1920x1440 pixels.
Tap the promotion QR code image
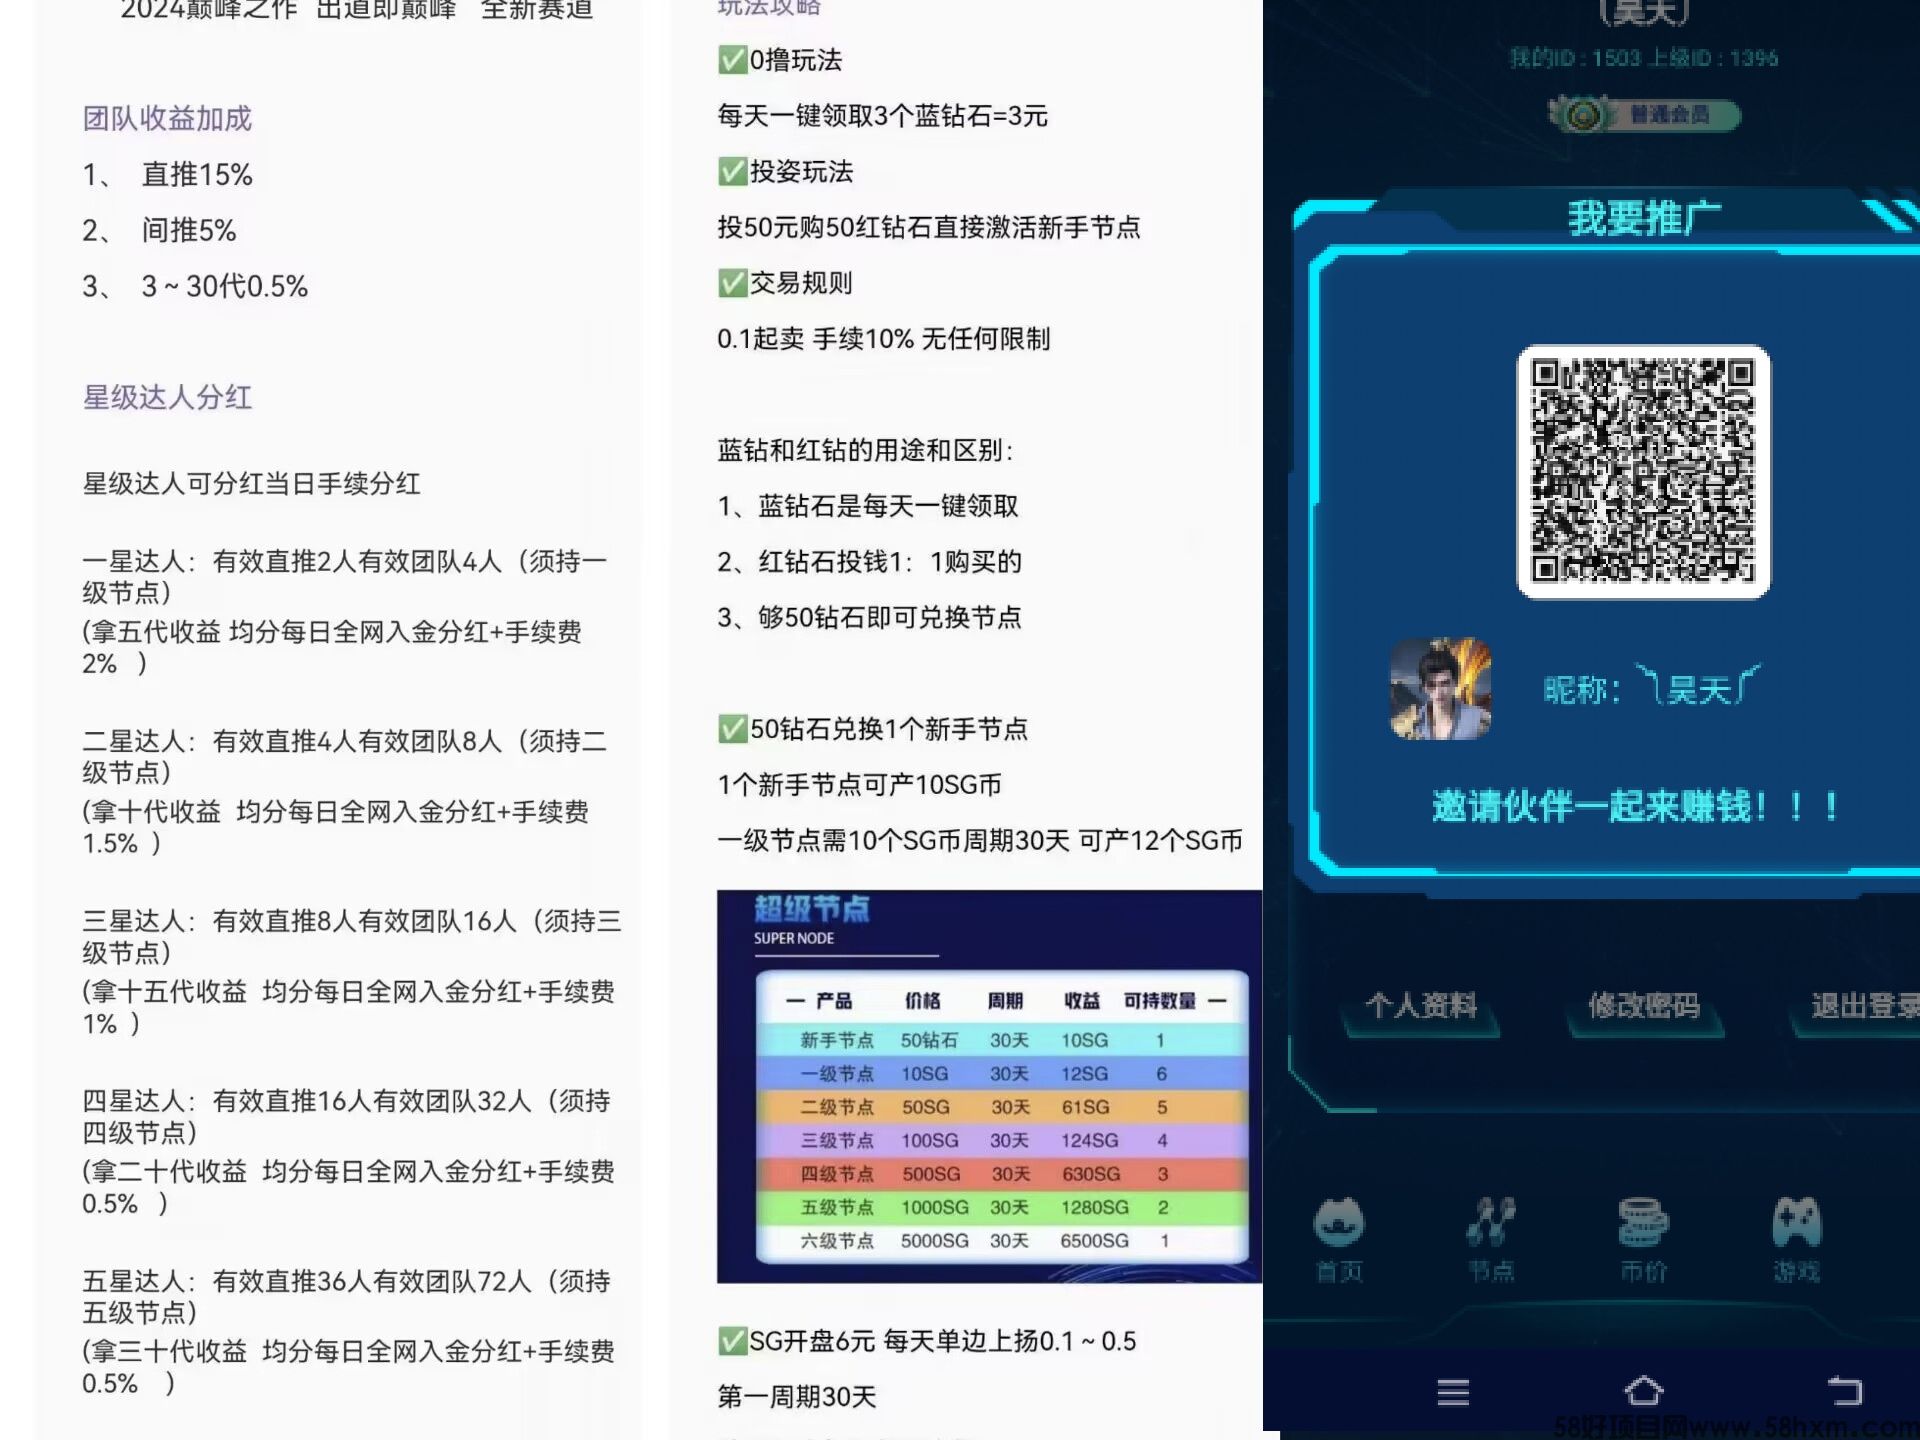coord(1643,472)
